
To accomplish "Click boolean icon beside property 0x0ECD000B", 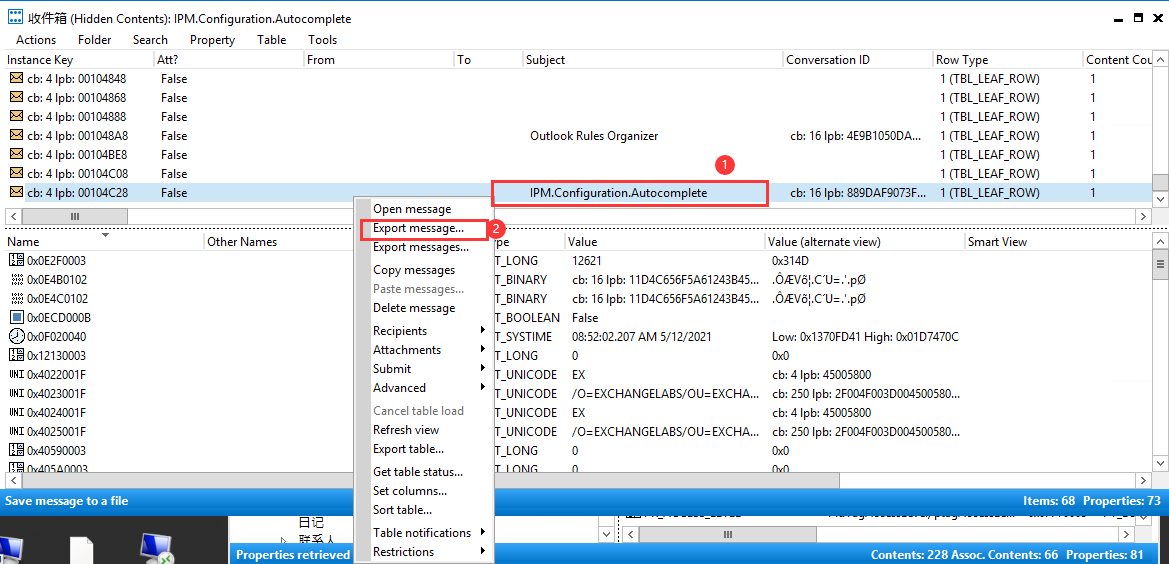I will point(16,317).
